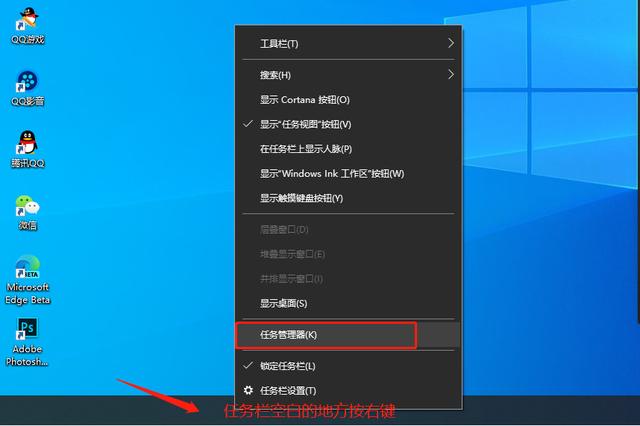The image size is (640, 426).
Task: Expand the 搜索(H) submenu
Action: coord(348,75)
